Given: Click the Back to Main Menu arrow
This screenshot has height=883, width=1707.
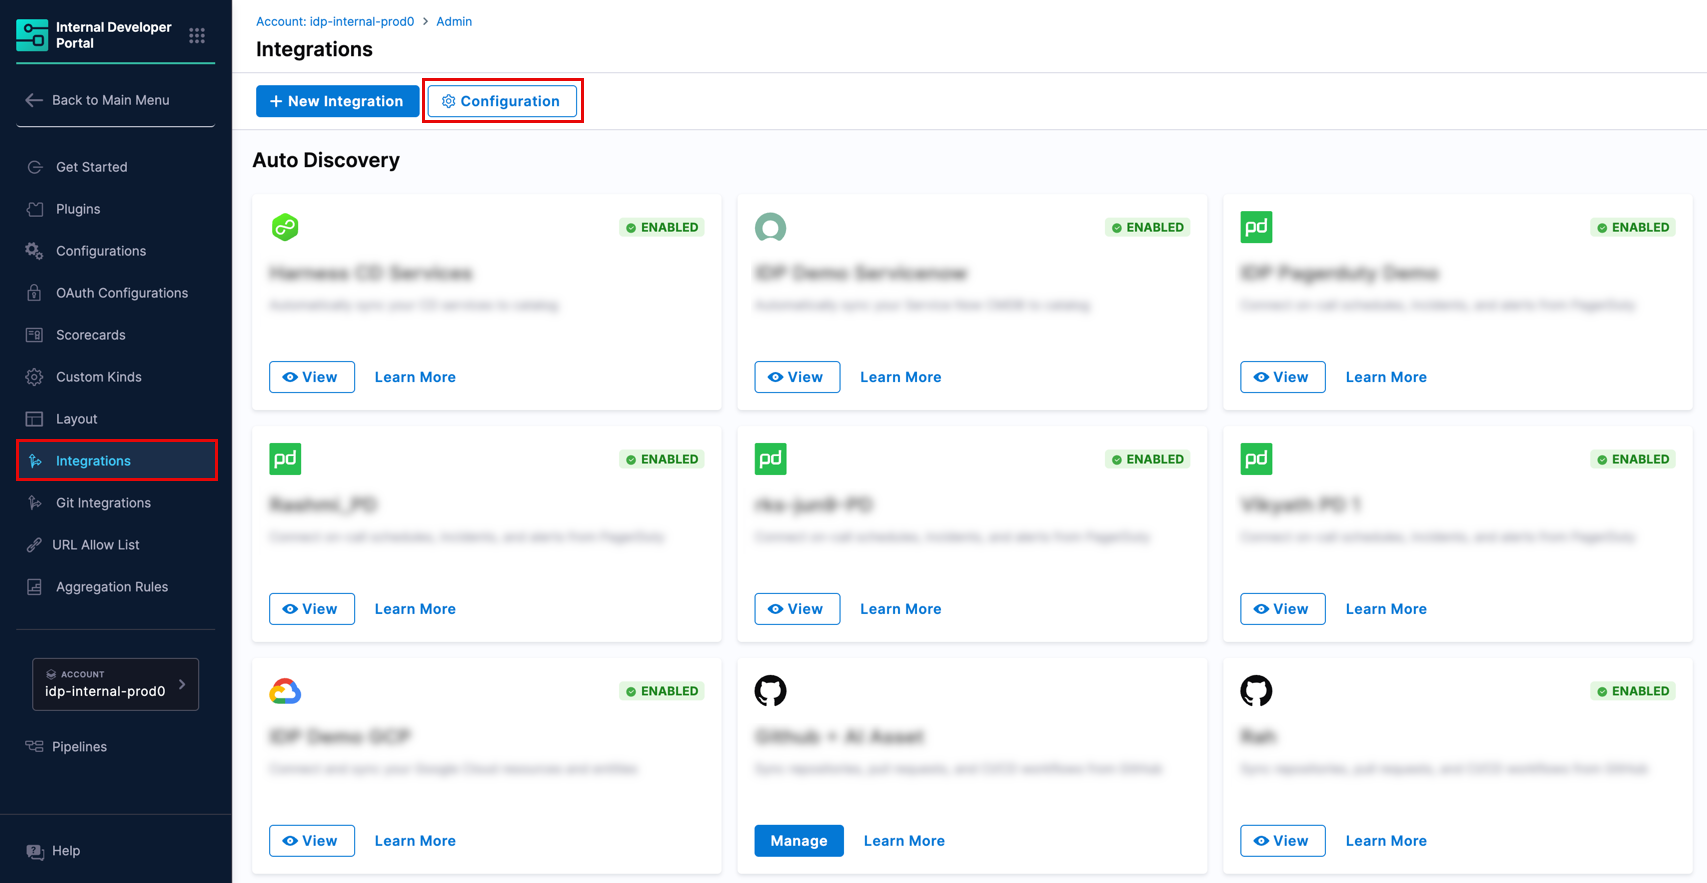Looking at the screenshot, I should coord(34,100).
